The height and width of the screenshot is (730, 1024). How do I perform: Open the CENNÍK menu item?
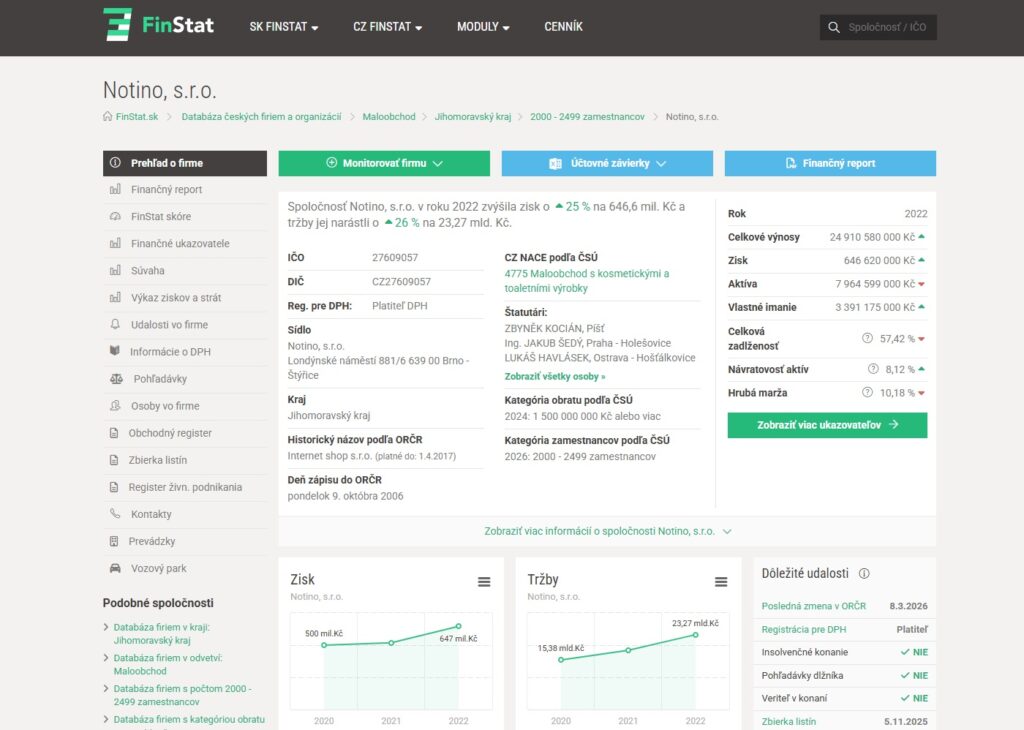click(x=563, y=27)
